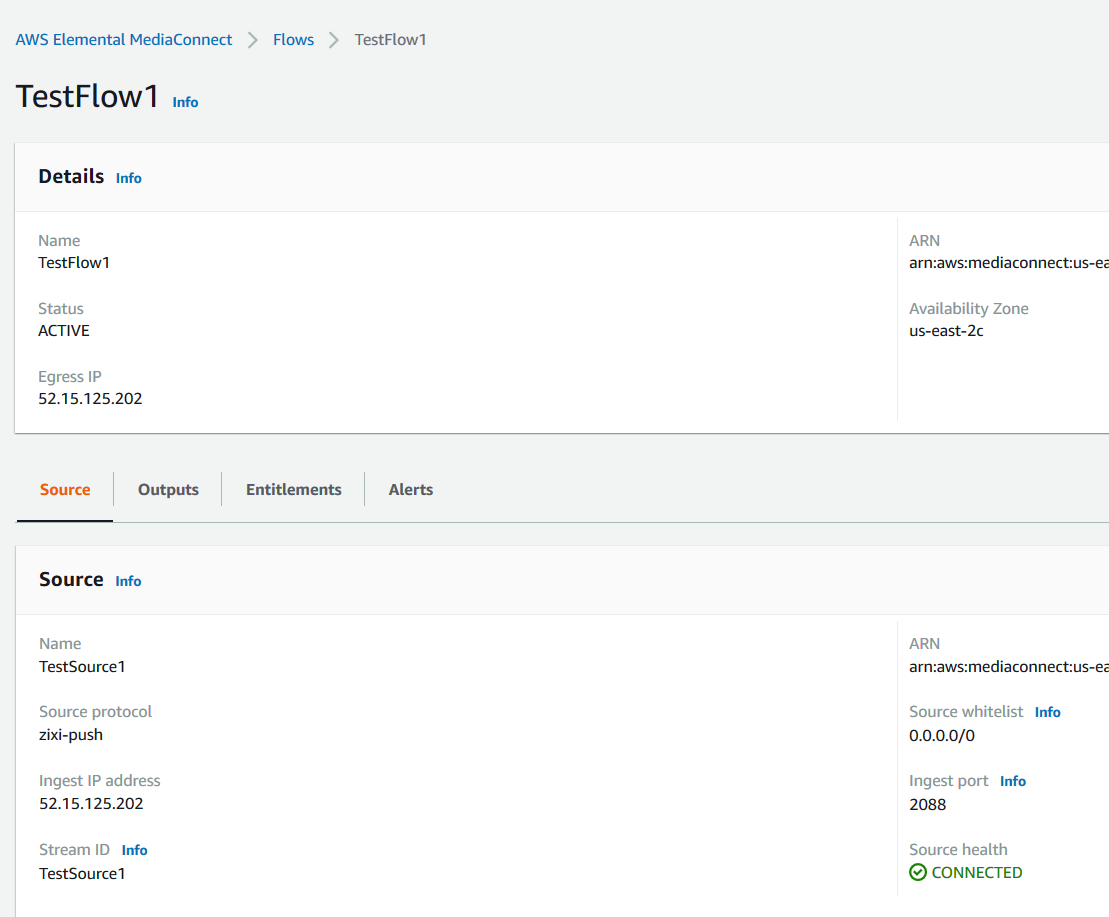The width and height of the screenshot is (1109, 917).
Task: Select availability zone us-east-2c
Action: [x=946, y=331]
